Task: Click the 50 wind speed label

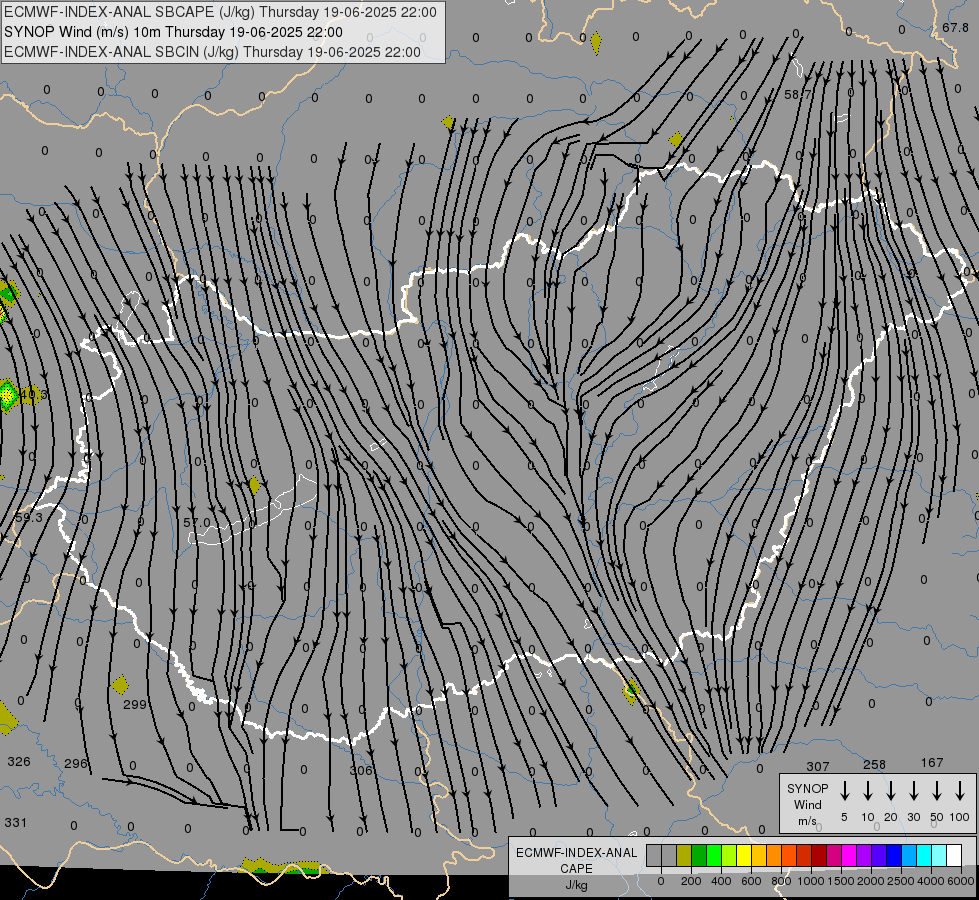Action: coord(937,817)
